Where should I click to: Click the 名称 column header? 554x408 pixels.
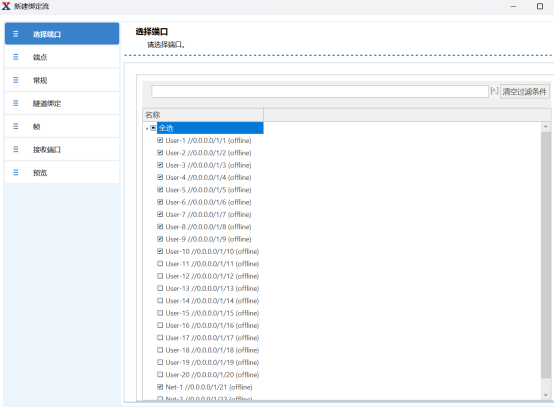pos(203,115)
